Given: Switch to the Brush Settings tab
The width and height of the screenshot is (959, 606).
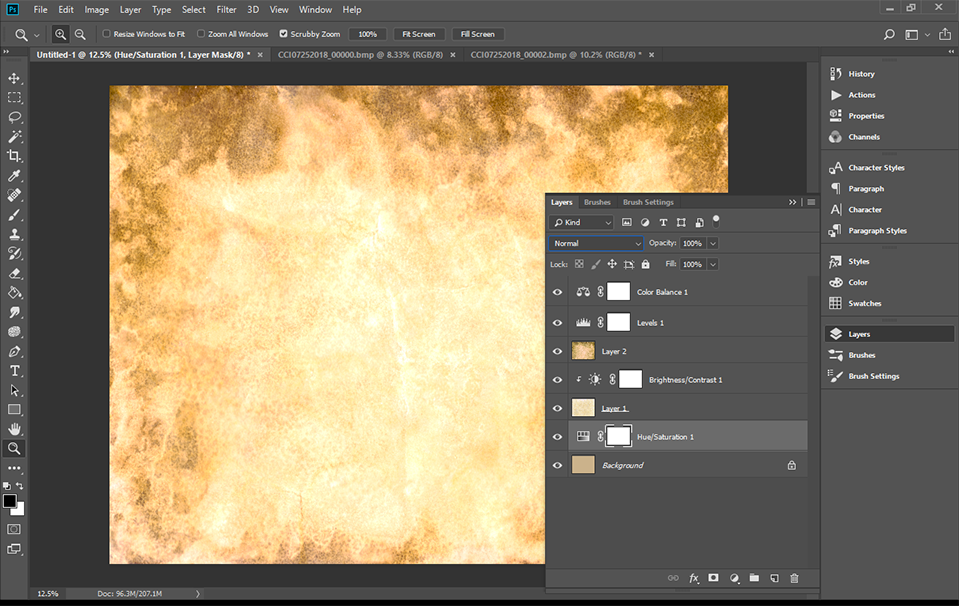Looking at the screenshot, I should [648, 202].
